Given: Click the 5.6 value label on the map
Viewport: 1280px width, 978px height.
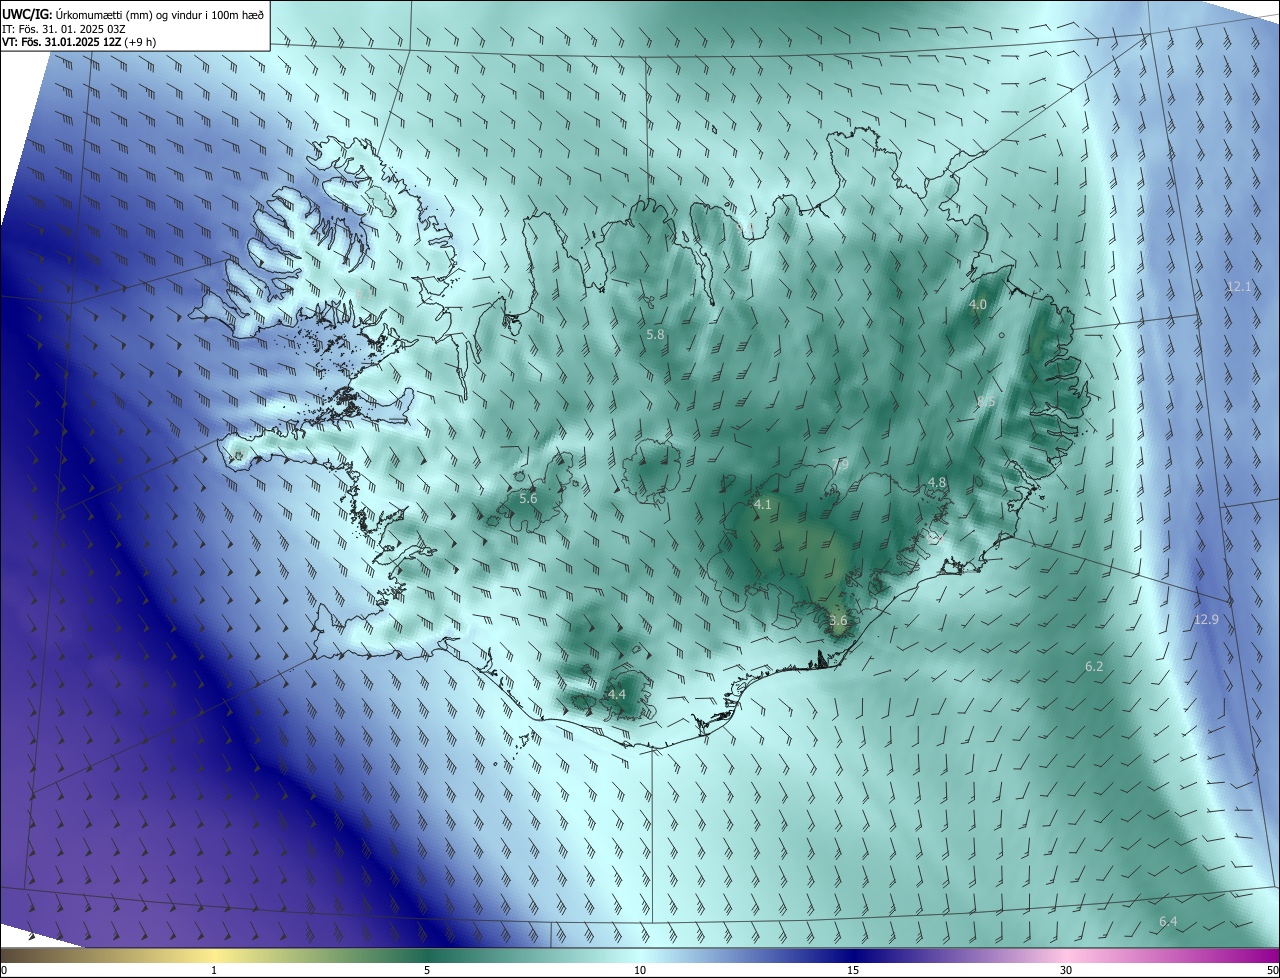Looking at the screenshot, I should [528, 498].
